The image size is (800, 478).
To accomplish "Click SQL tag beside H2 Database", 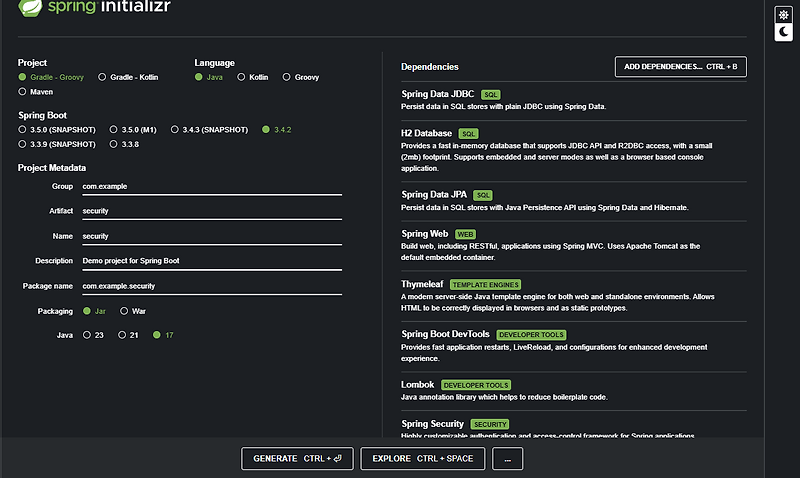I will click(x=468, y=134).
